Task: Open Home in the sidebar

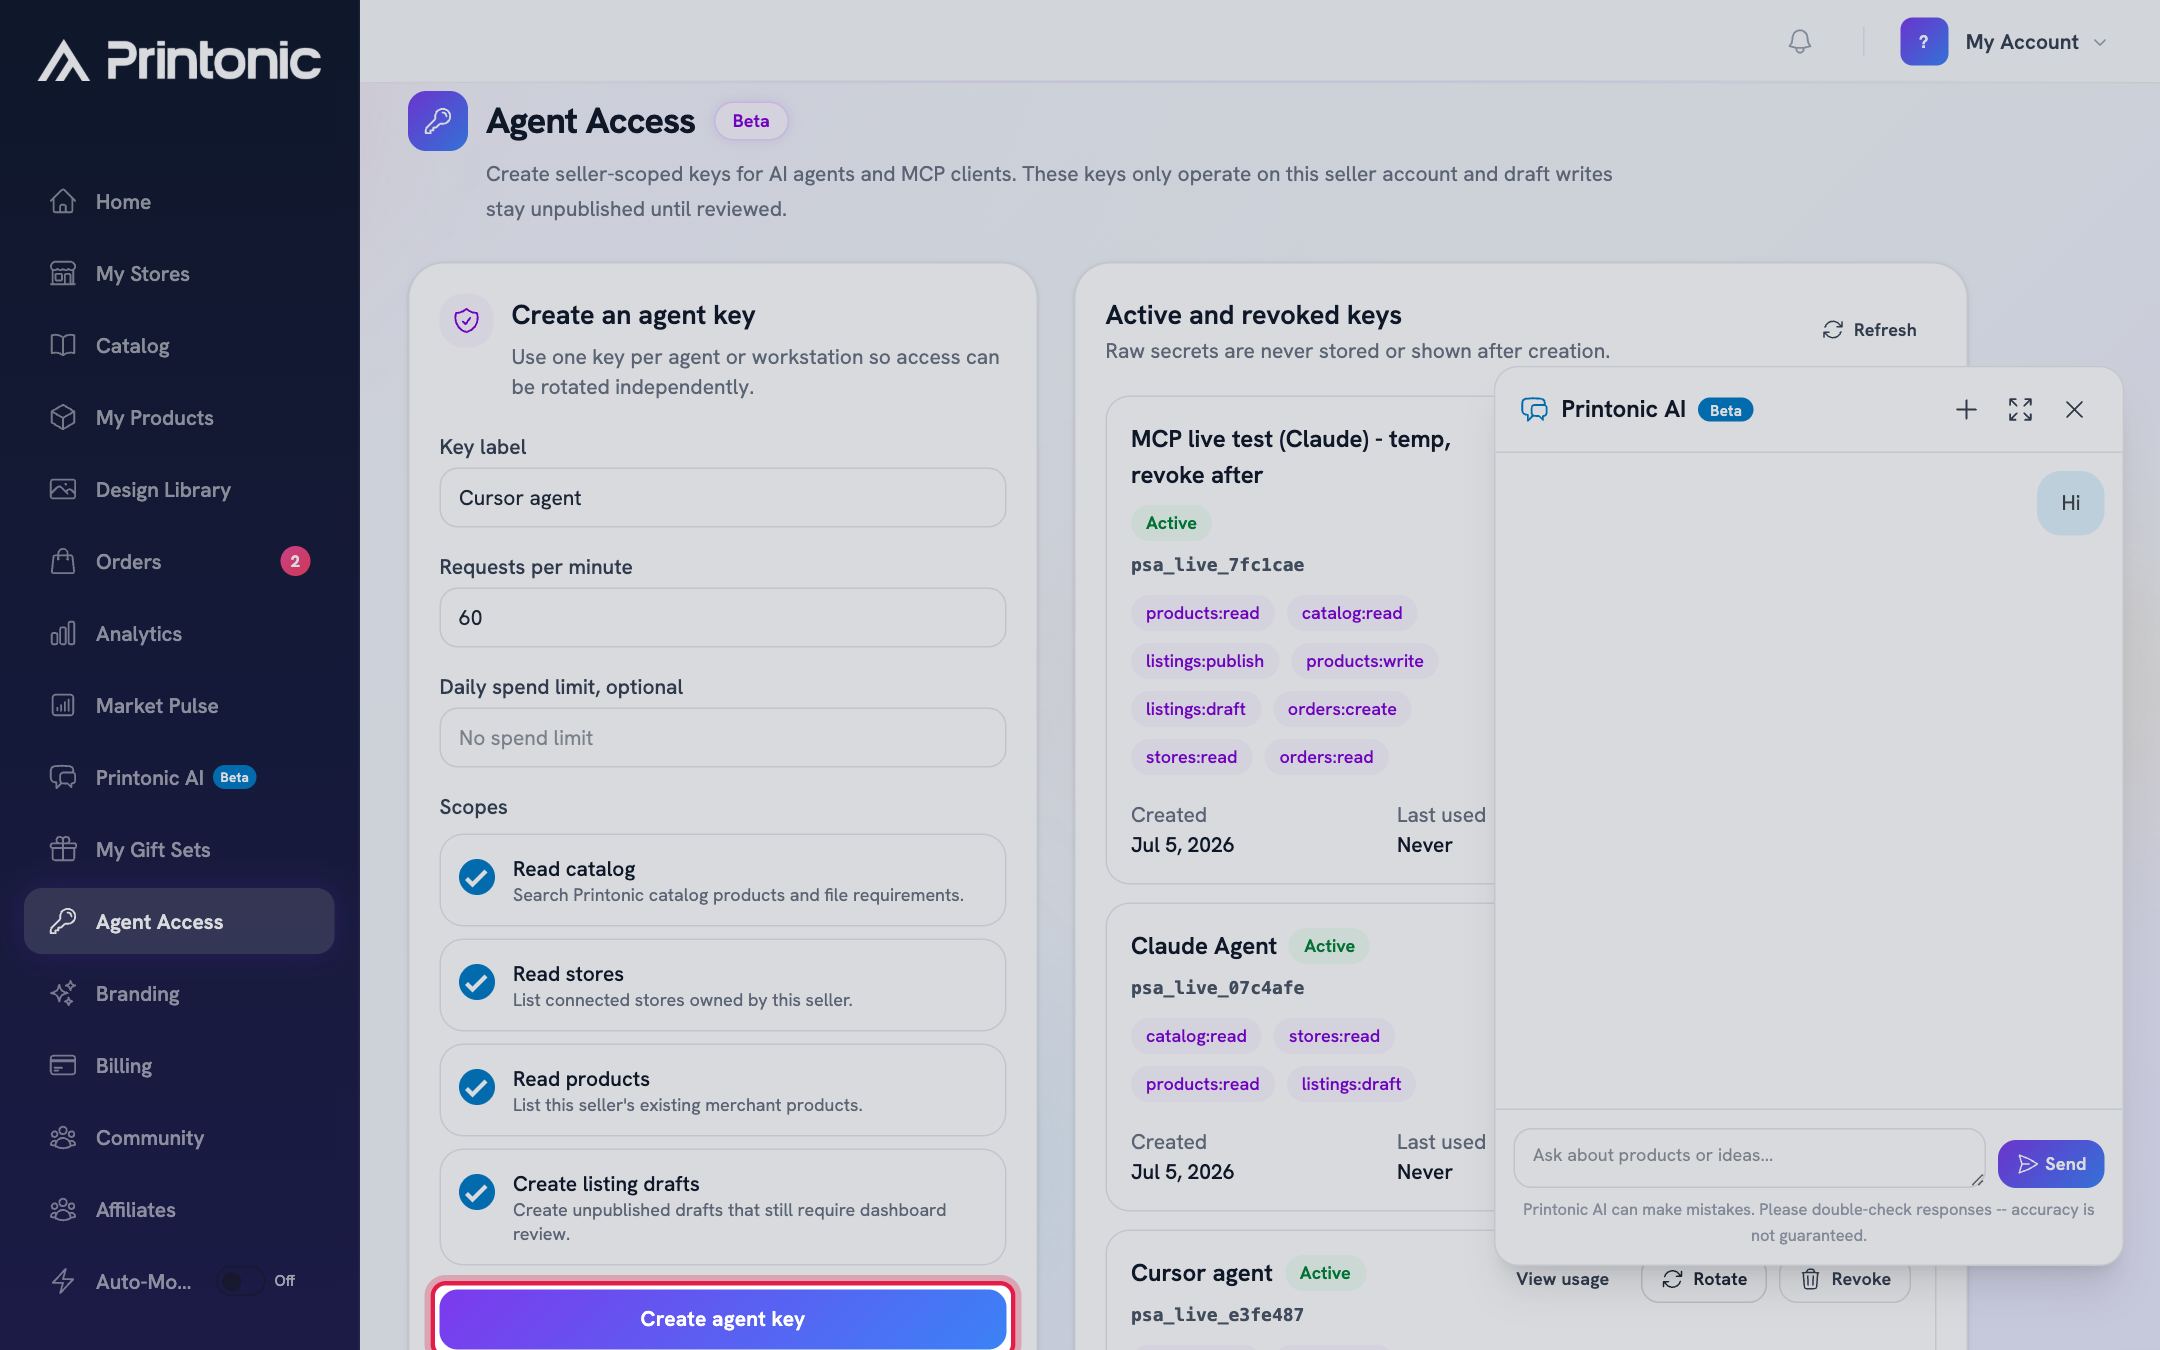Action: click(179, 201)
